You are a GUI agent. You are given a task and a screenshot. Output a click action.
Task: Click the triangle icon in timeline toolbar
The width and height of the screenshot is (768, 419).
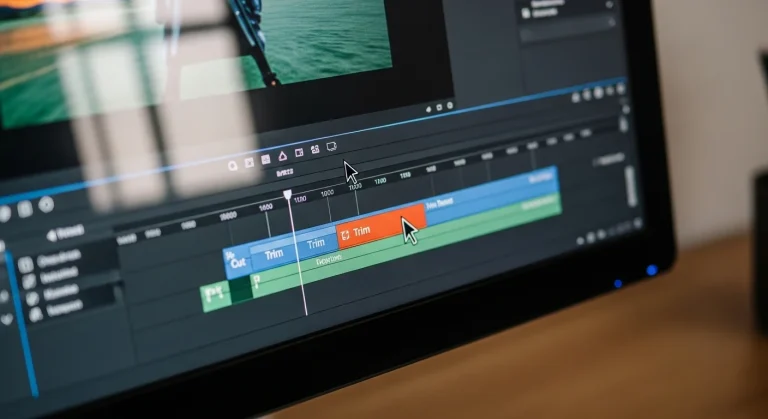283,156
